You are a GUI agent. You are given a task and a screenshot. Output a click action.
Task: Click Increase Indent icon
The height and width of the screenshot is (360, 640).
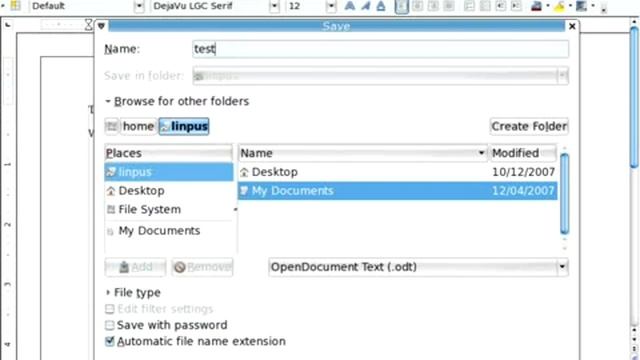point(516,6)
